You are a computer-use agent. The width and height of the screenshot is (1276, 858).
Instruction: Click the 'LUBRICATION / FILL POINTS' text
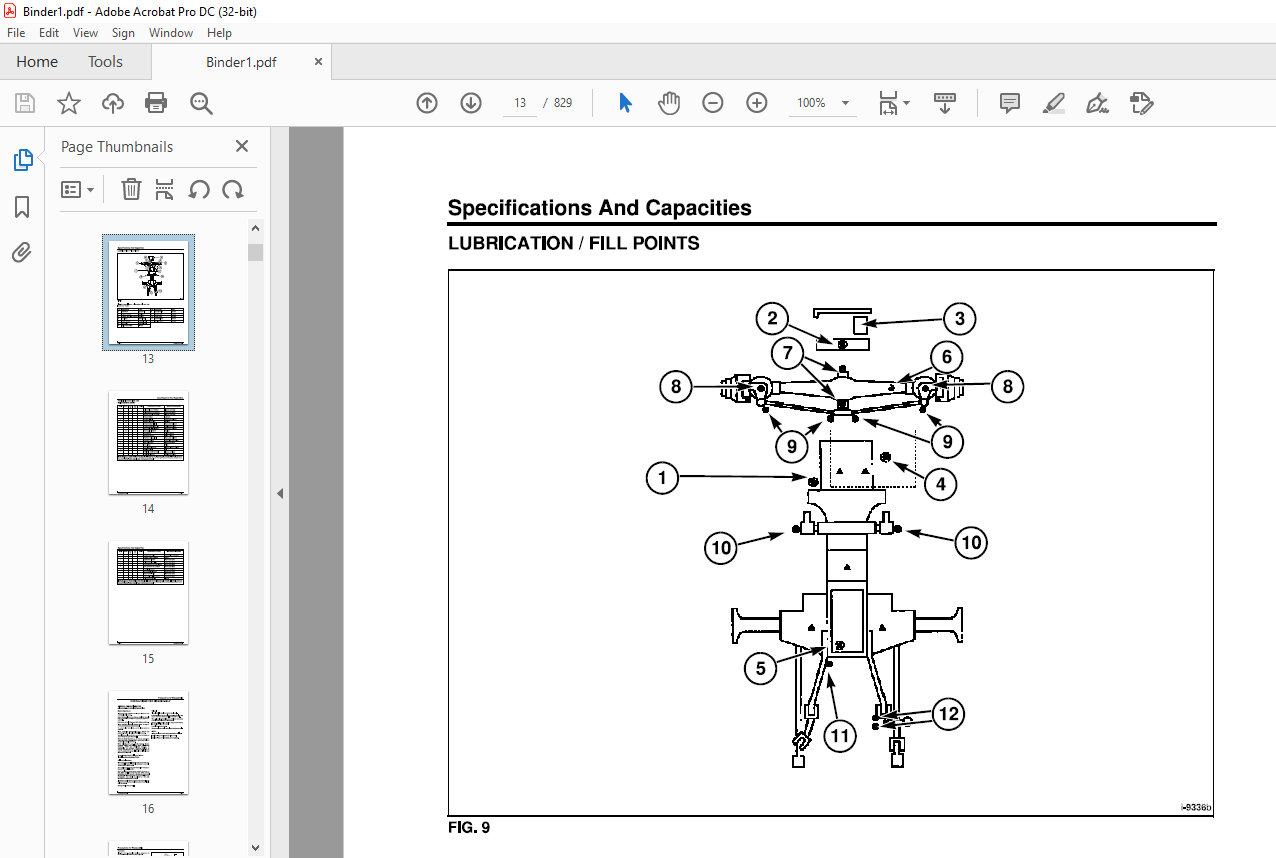point(574,243)
